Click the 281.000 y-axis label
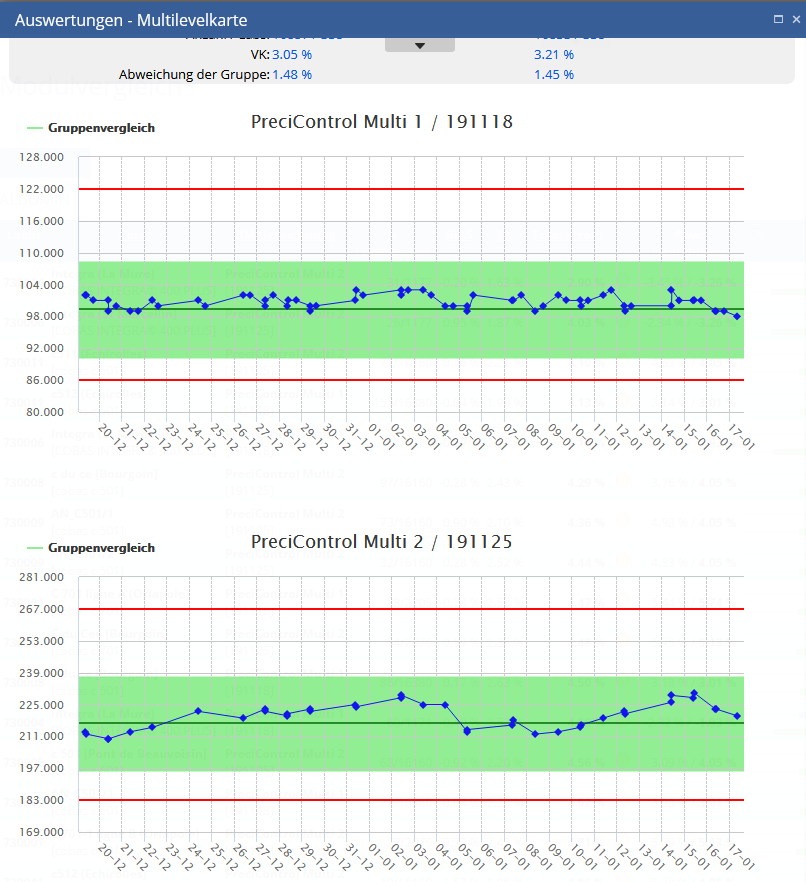 point(42,577)
